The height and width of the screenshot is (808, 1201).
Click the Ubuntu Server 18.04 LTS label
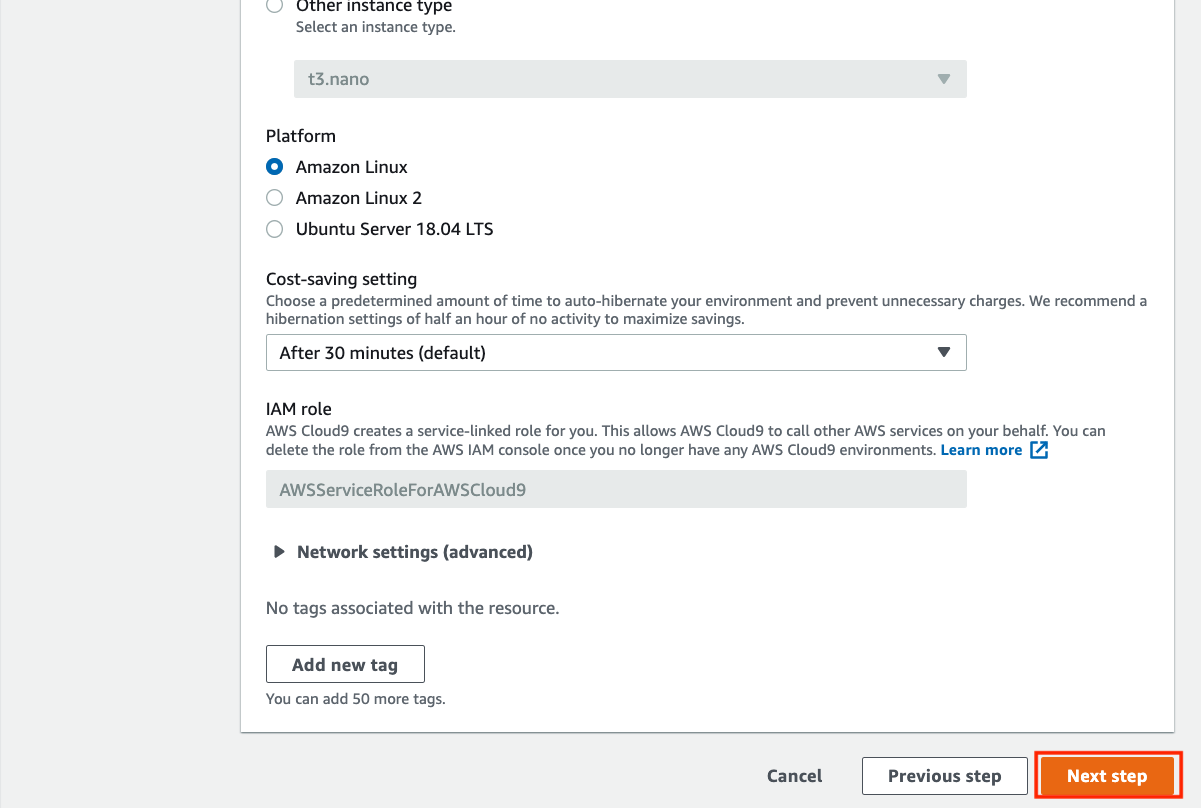tap(394, 229)
